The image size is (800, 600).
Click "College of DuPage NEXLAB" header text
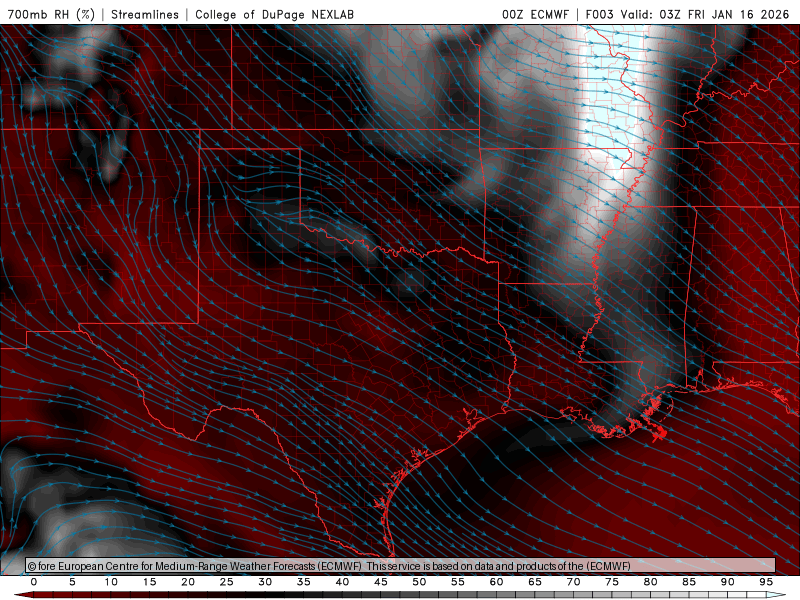click(274, 14)
